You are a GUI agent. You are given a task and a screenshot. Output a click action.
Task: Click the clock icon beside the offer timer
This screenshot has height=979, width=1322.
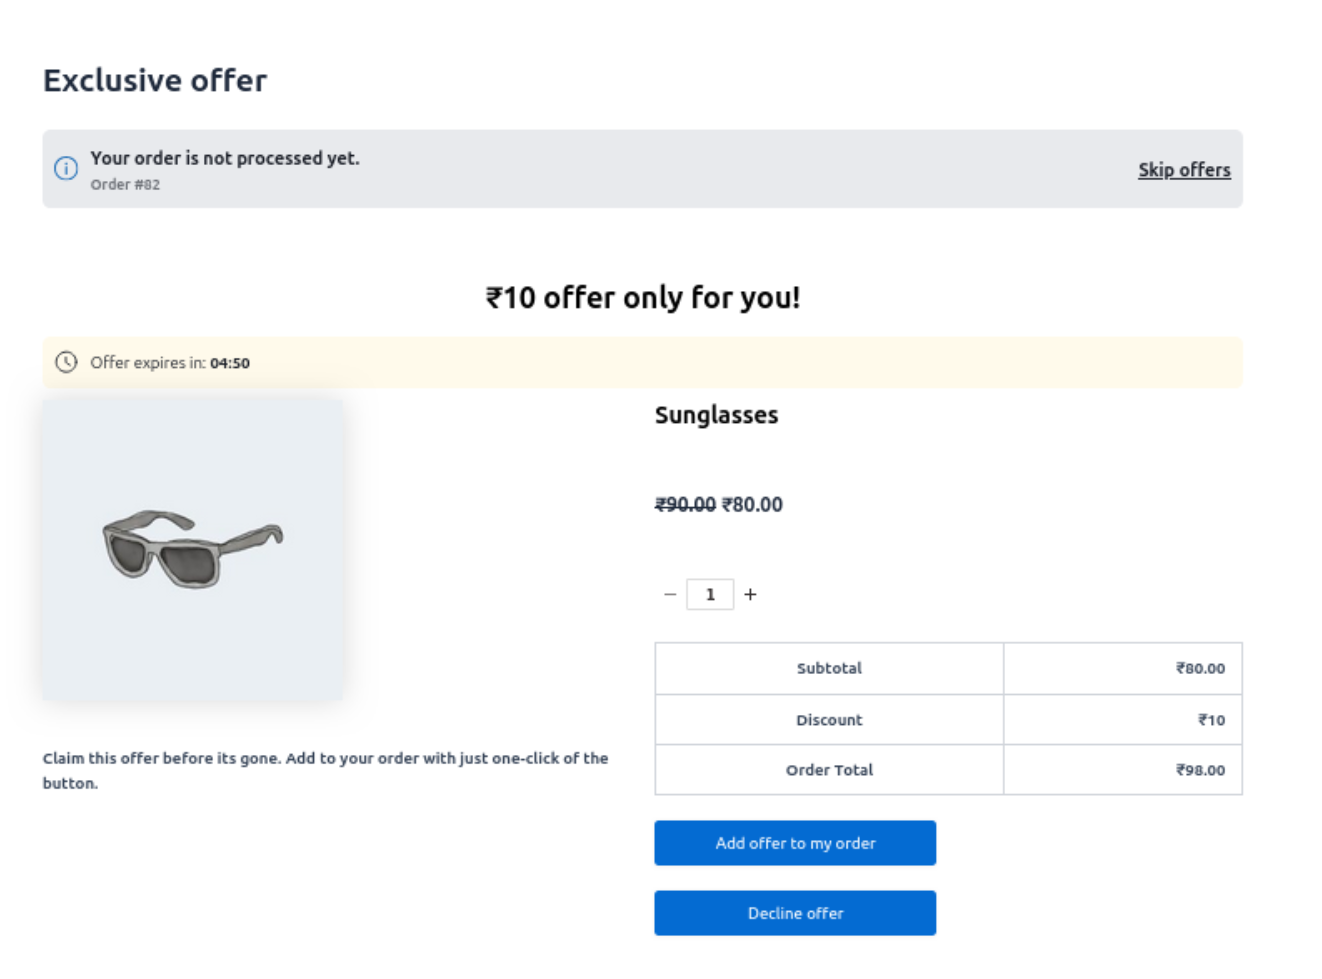[x=66, y=362]
